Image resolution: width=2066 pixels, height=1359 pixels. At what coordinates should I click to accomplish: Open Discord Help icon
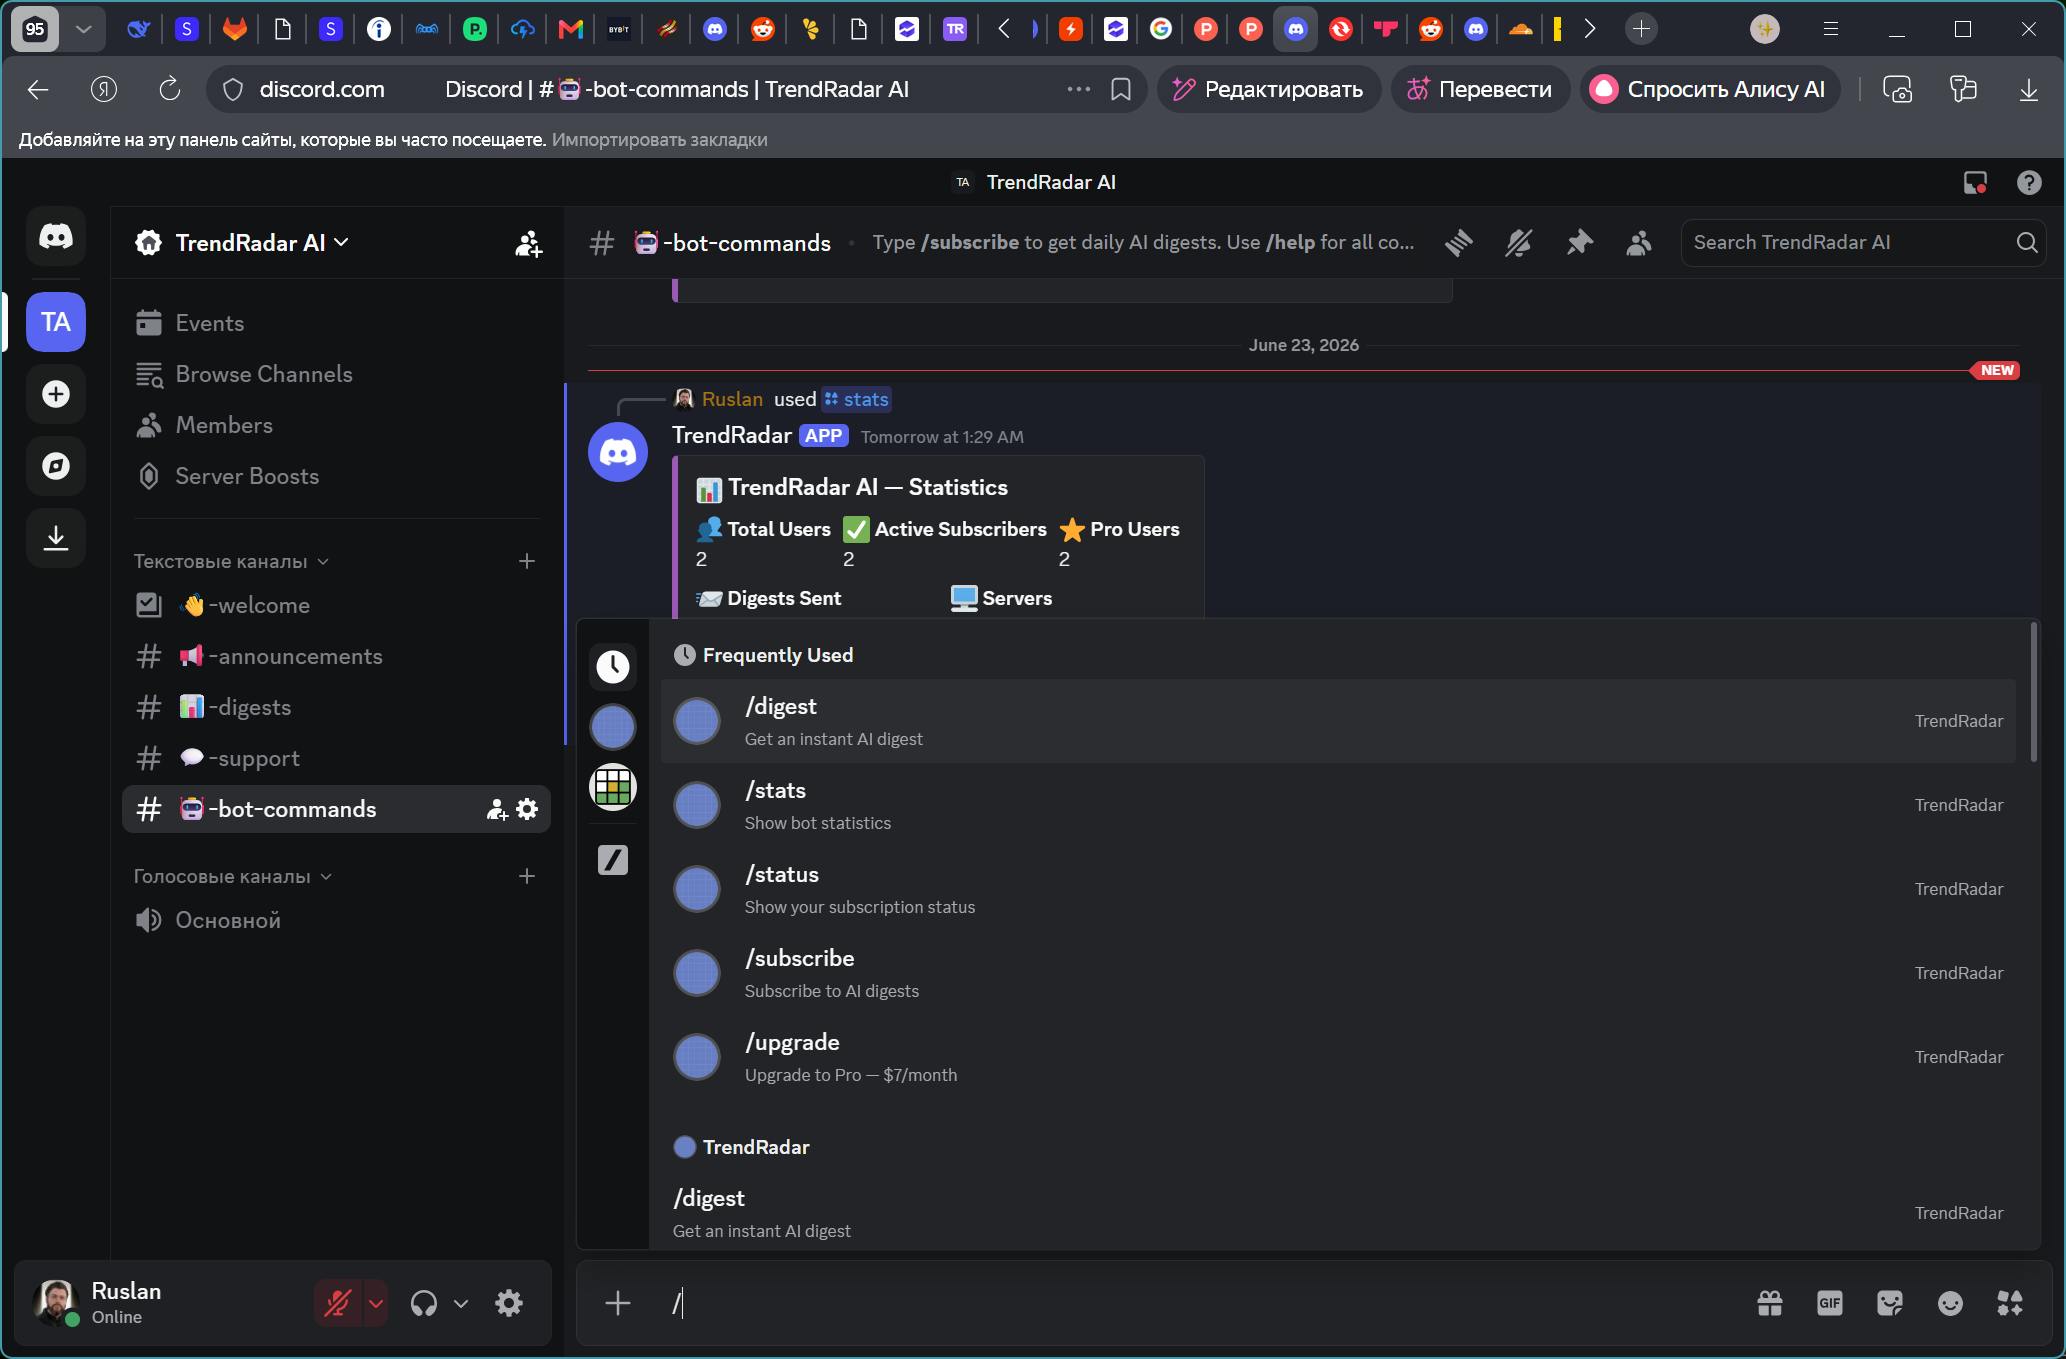(x=2029, y=183)
